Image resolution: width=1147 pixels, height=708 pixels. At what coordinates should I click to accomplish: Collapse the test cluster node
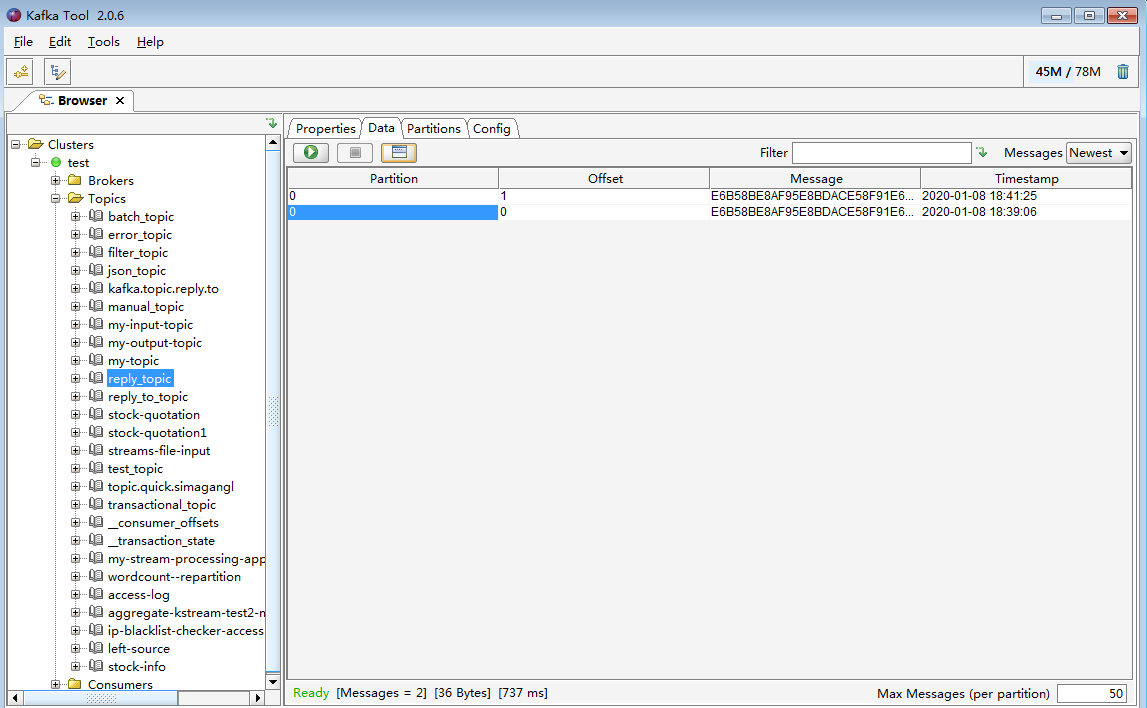tap(35, 162)
